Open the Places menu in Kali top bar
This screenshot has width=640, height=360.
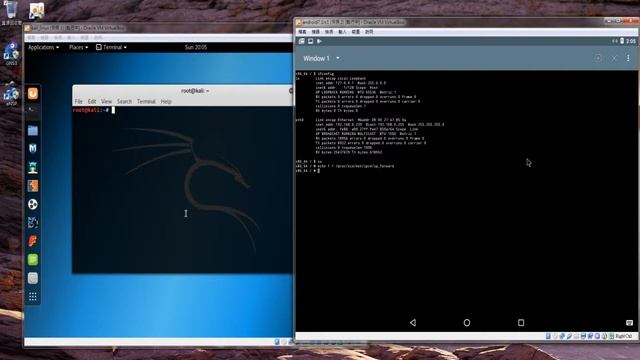click(78, 47)
